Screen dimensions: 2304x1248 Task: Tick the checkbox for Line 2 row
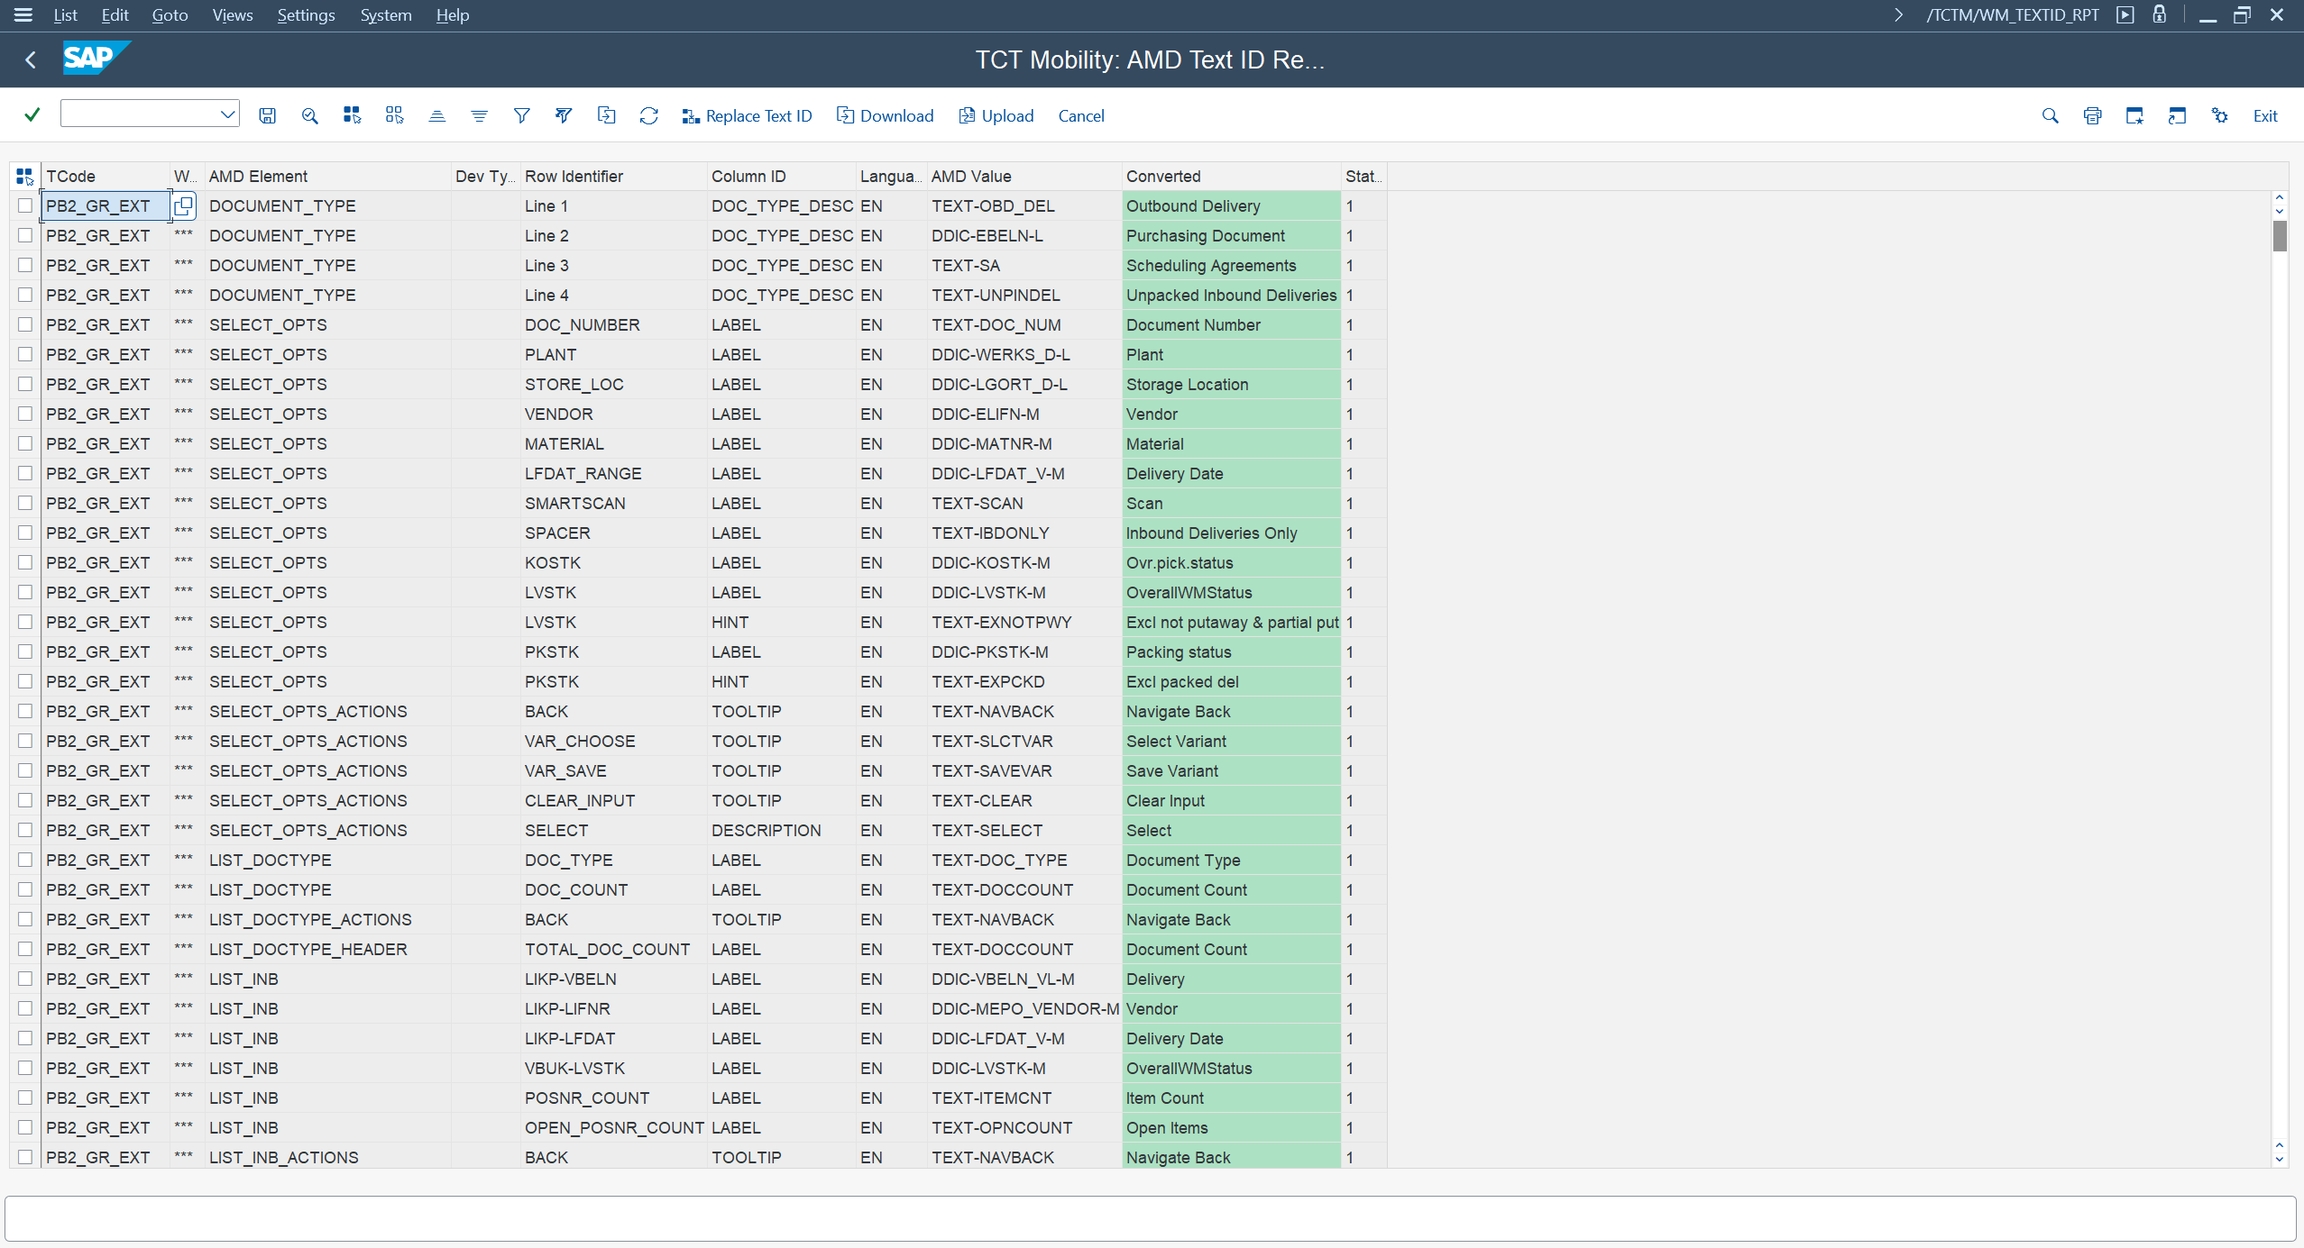point(25,236)
